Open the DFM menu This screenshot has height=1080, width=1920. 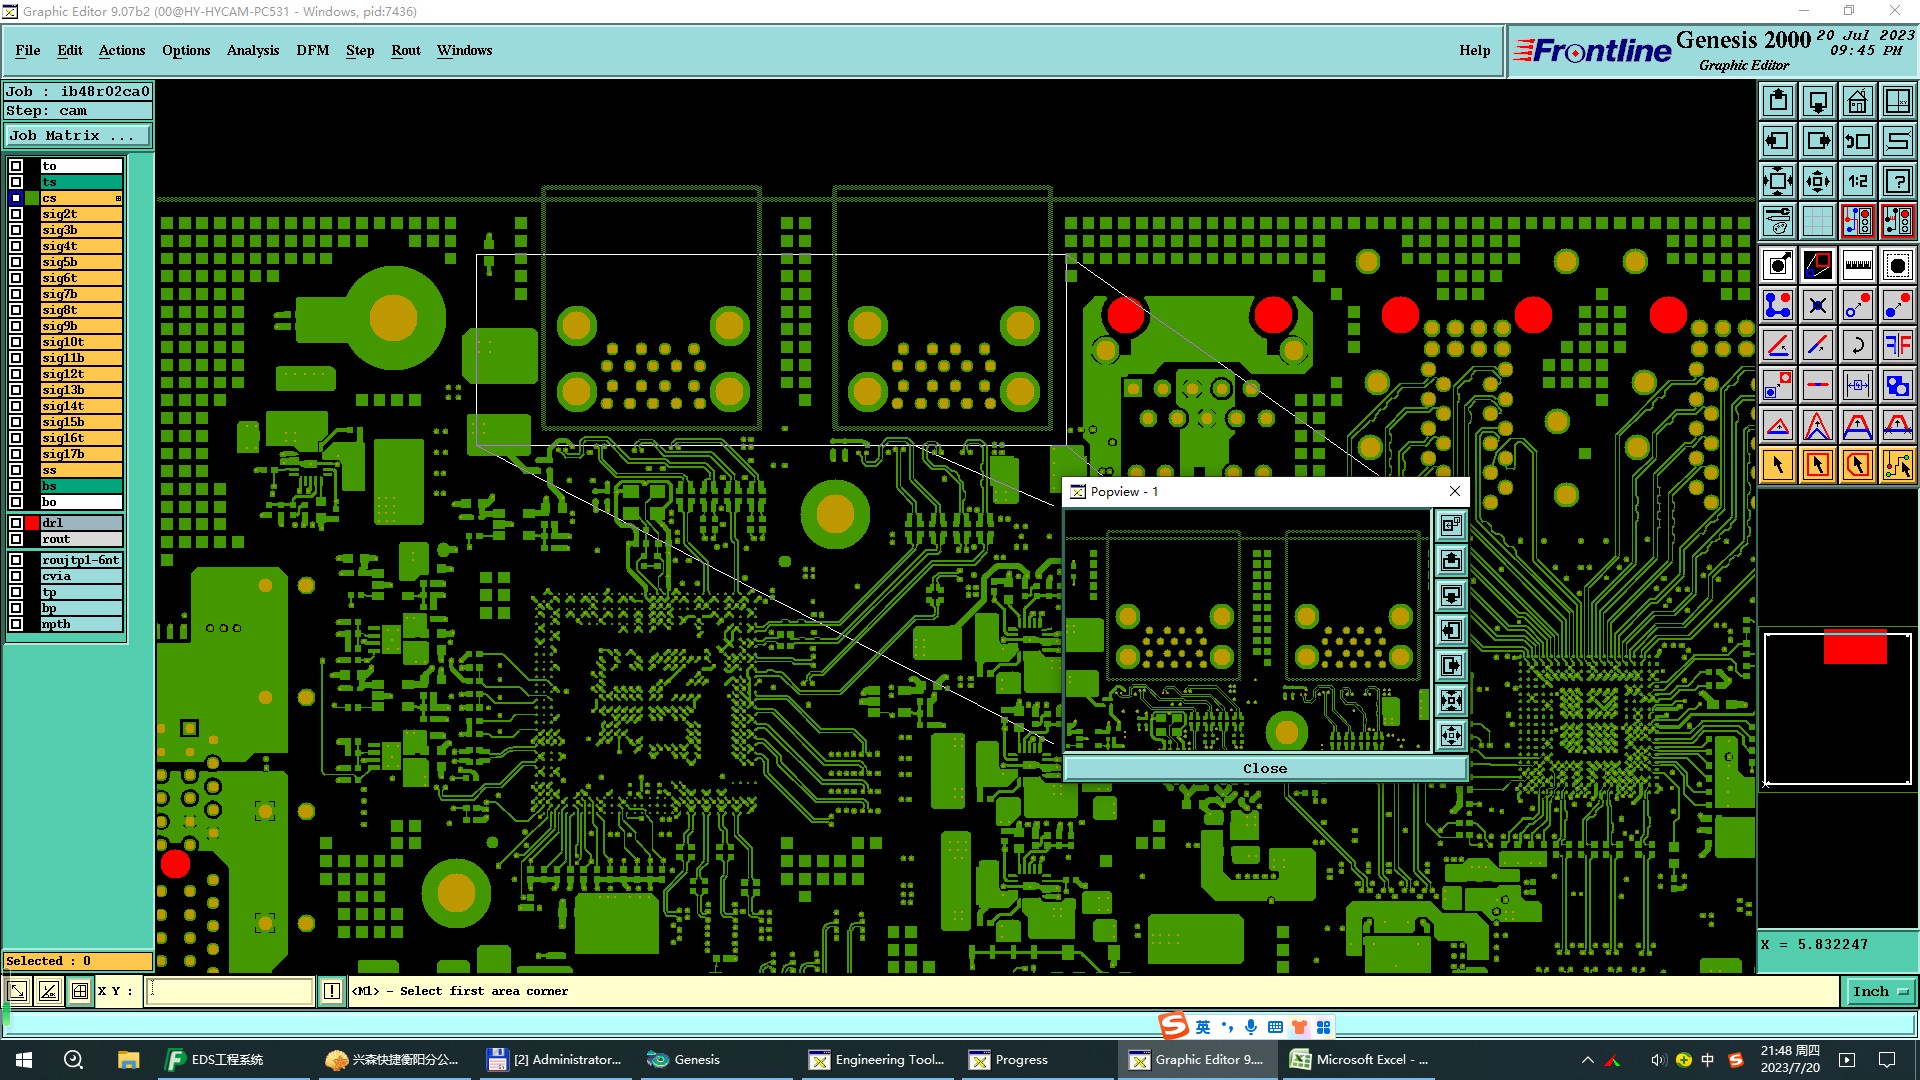312,50
